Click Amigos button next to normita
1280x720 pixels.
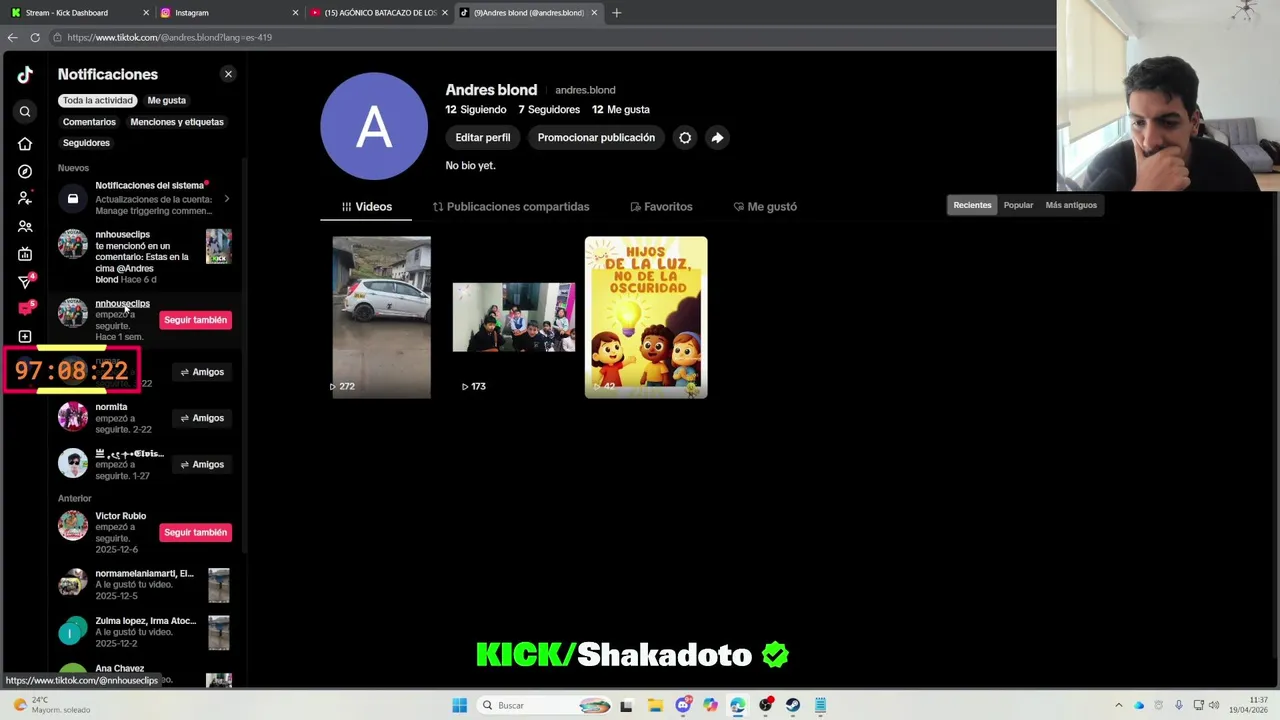pyautogui.click(x=202, y=418)
